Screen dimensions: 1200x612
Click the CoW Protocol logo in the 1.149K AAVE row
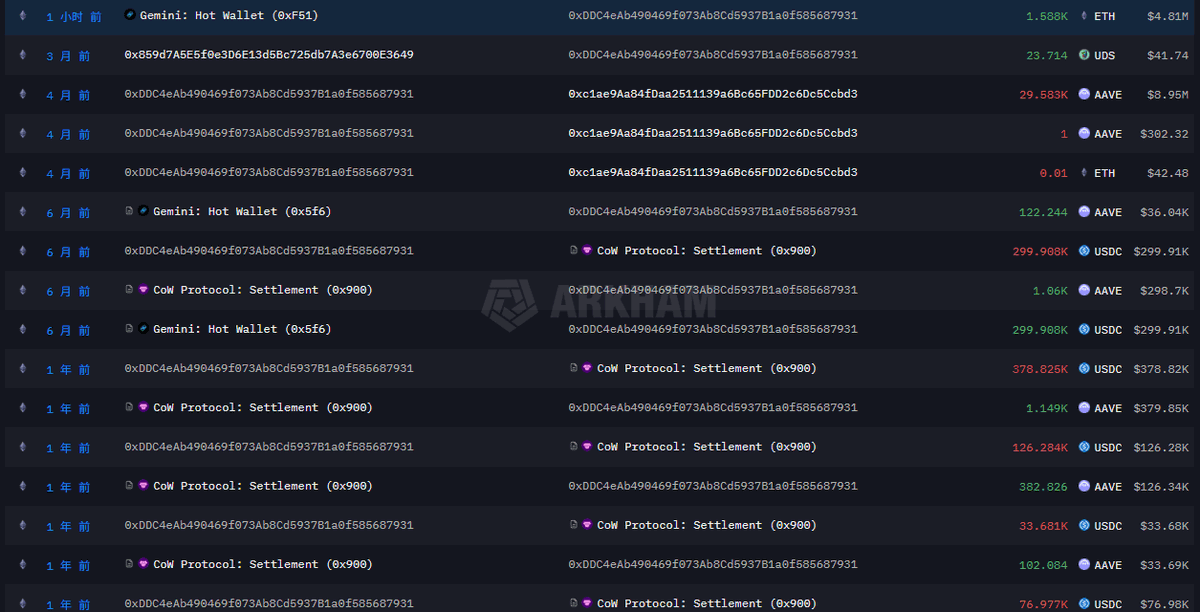[144, 407]
